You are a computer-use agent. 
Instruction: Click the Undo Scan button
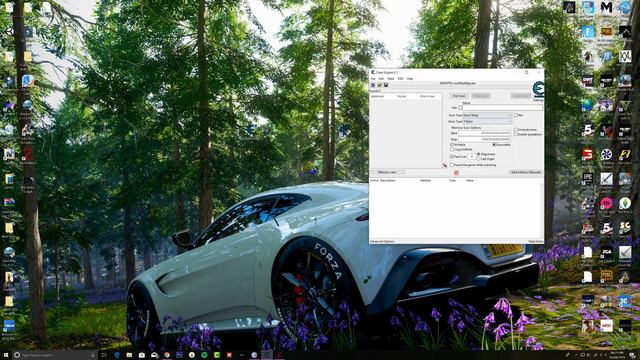(520, 96)
